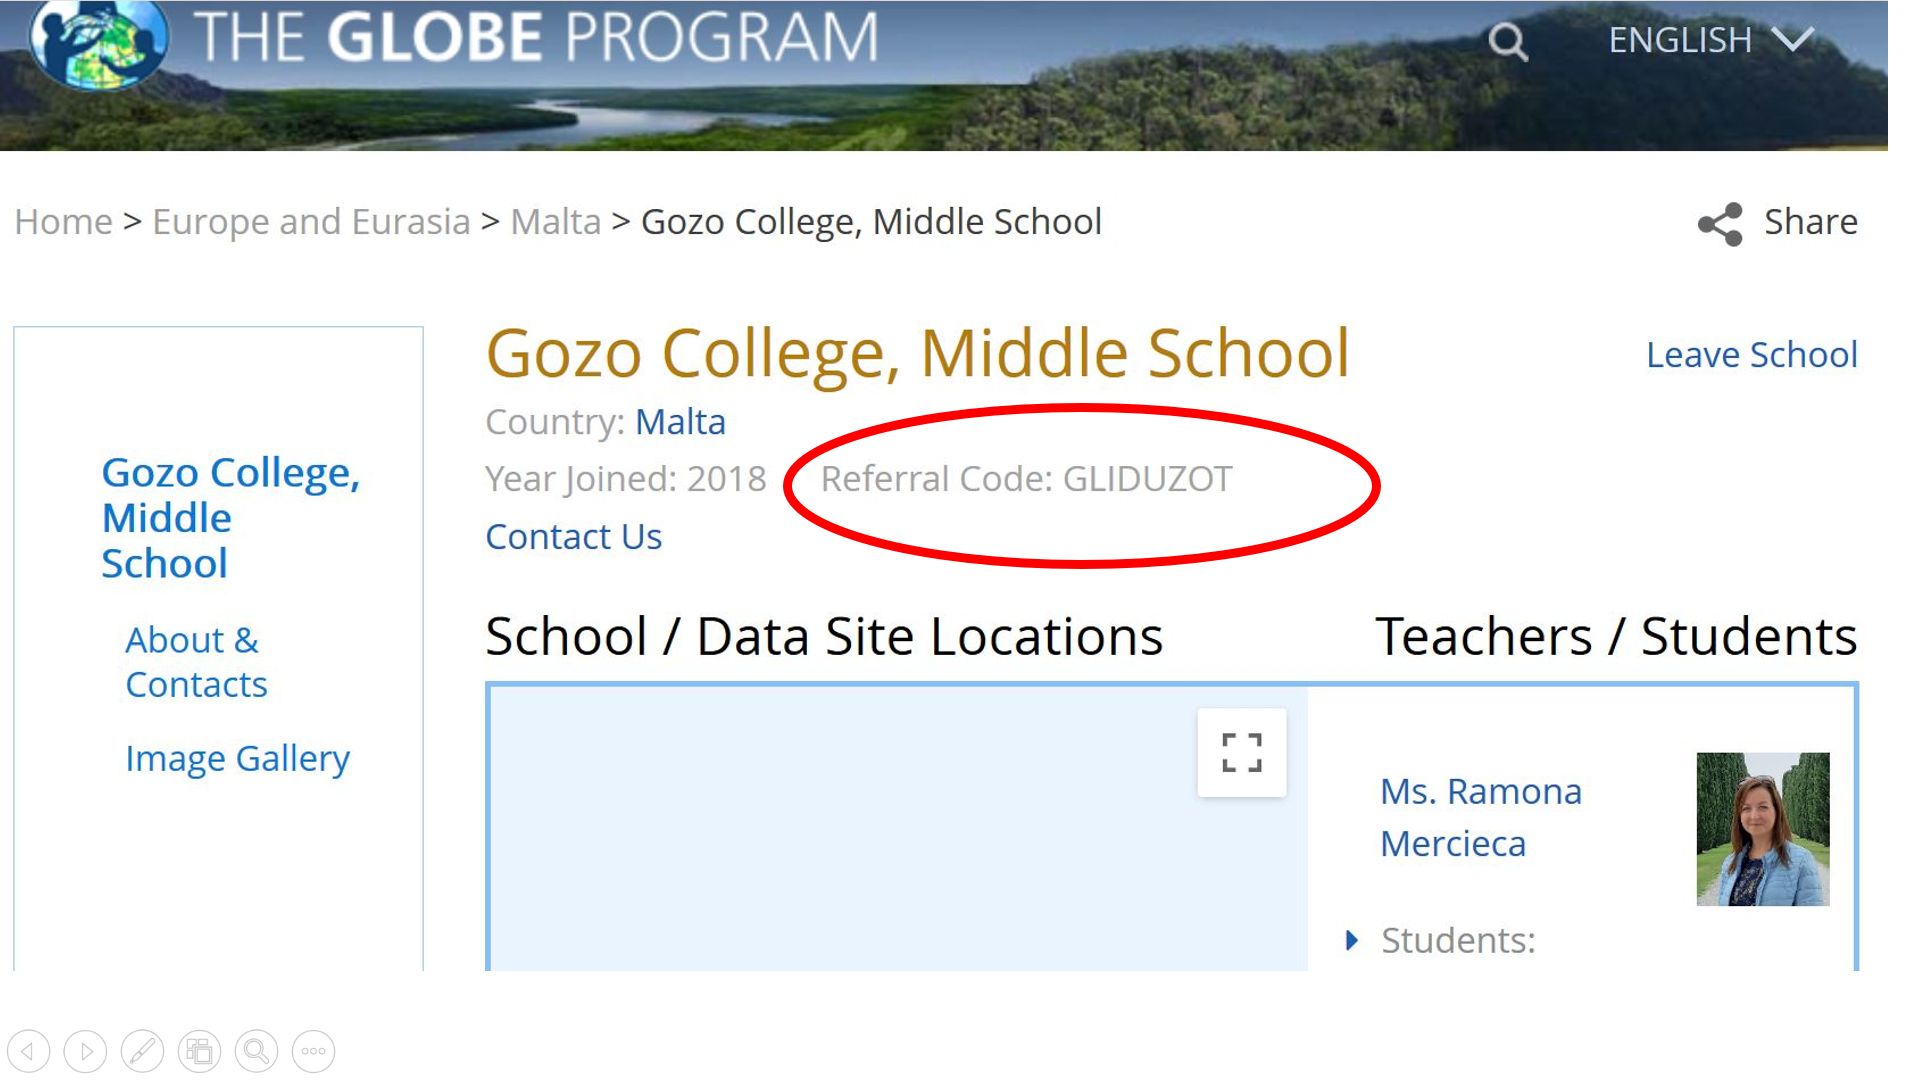Show all slides grid view

(199, 1051)
